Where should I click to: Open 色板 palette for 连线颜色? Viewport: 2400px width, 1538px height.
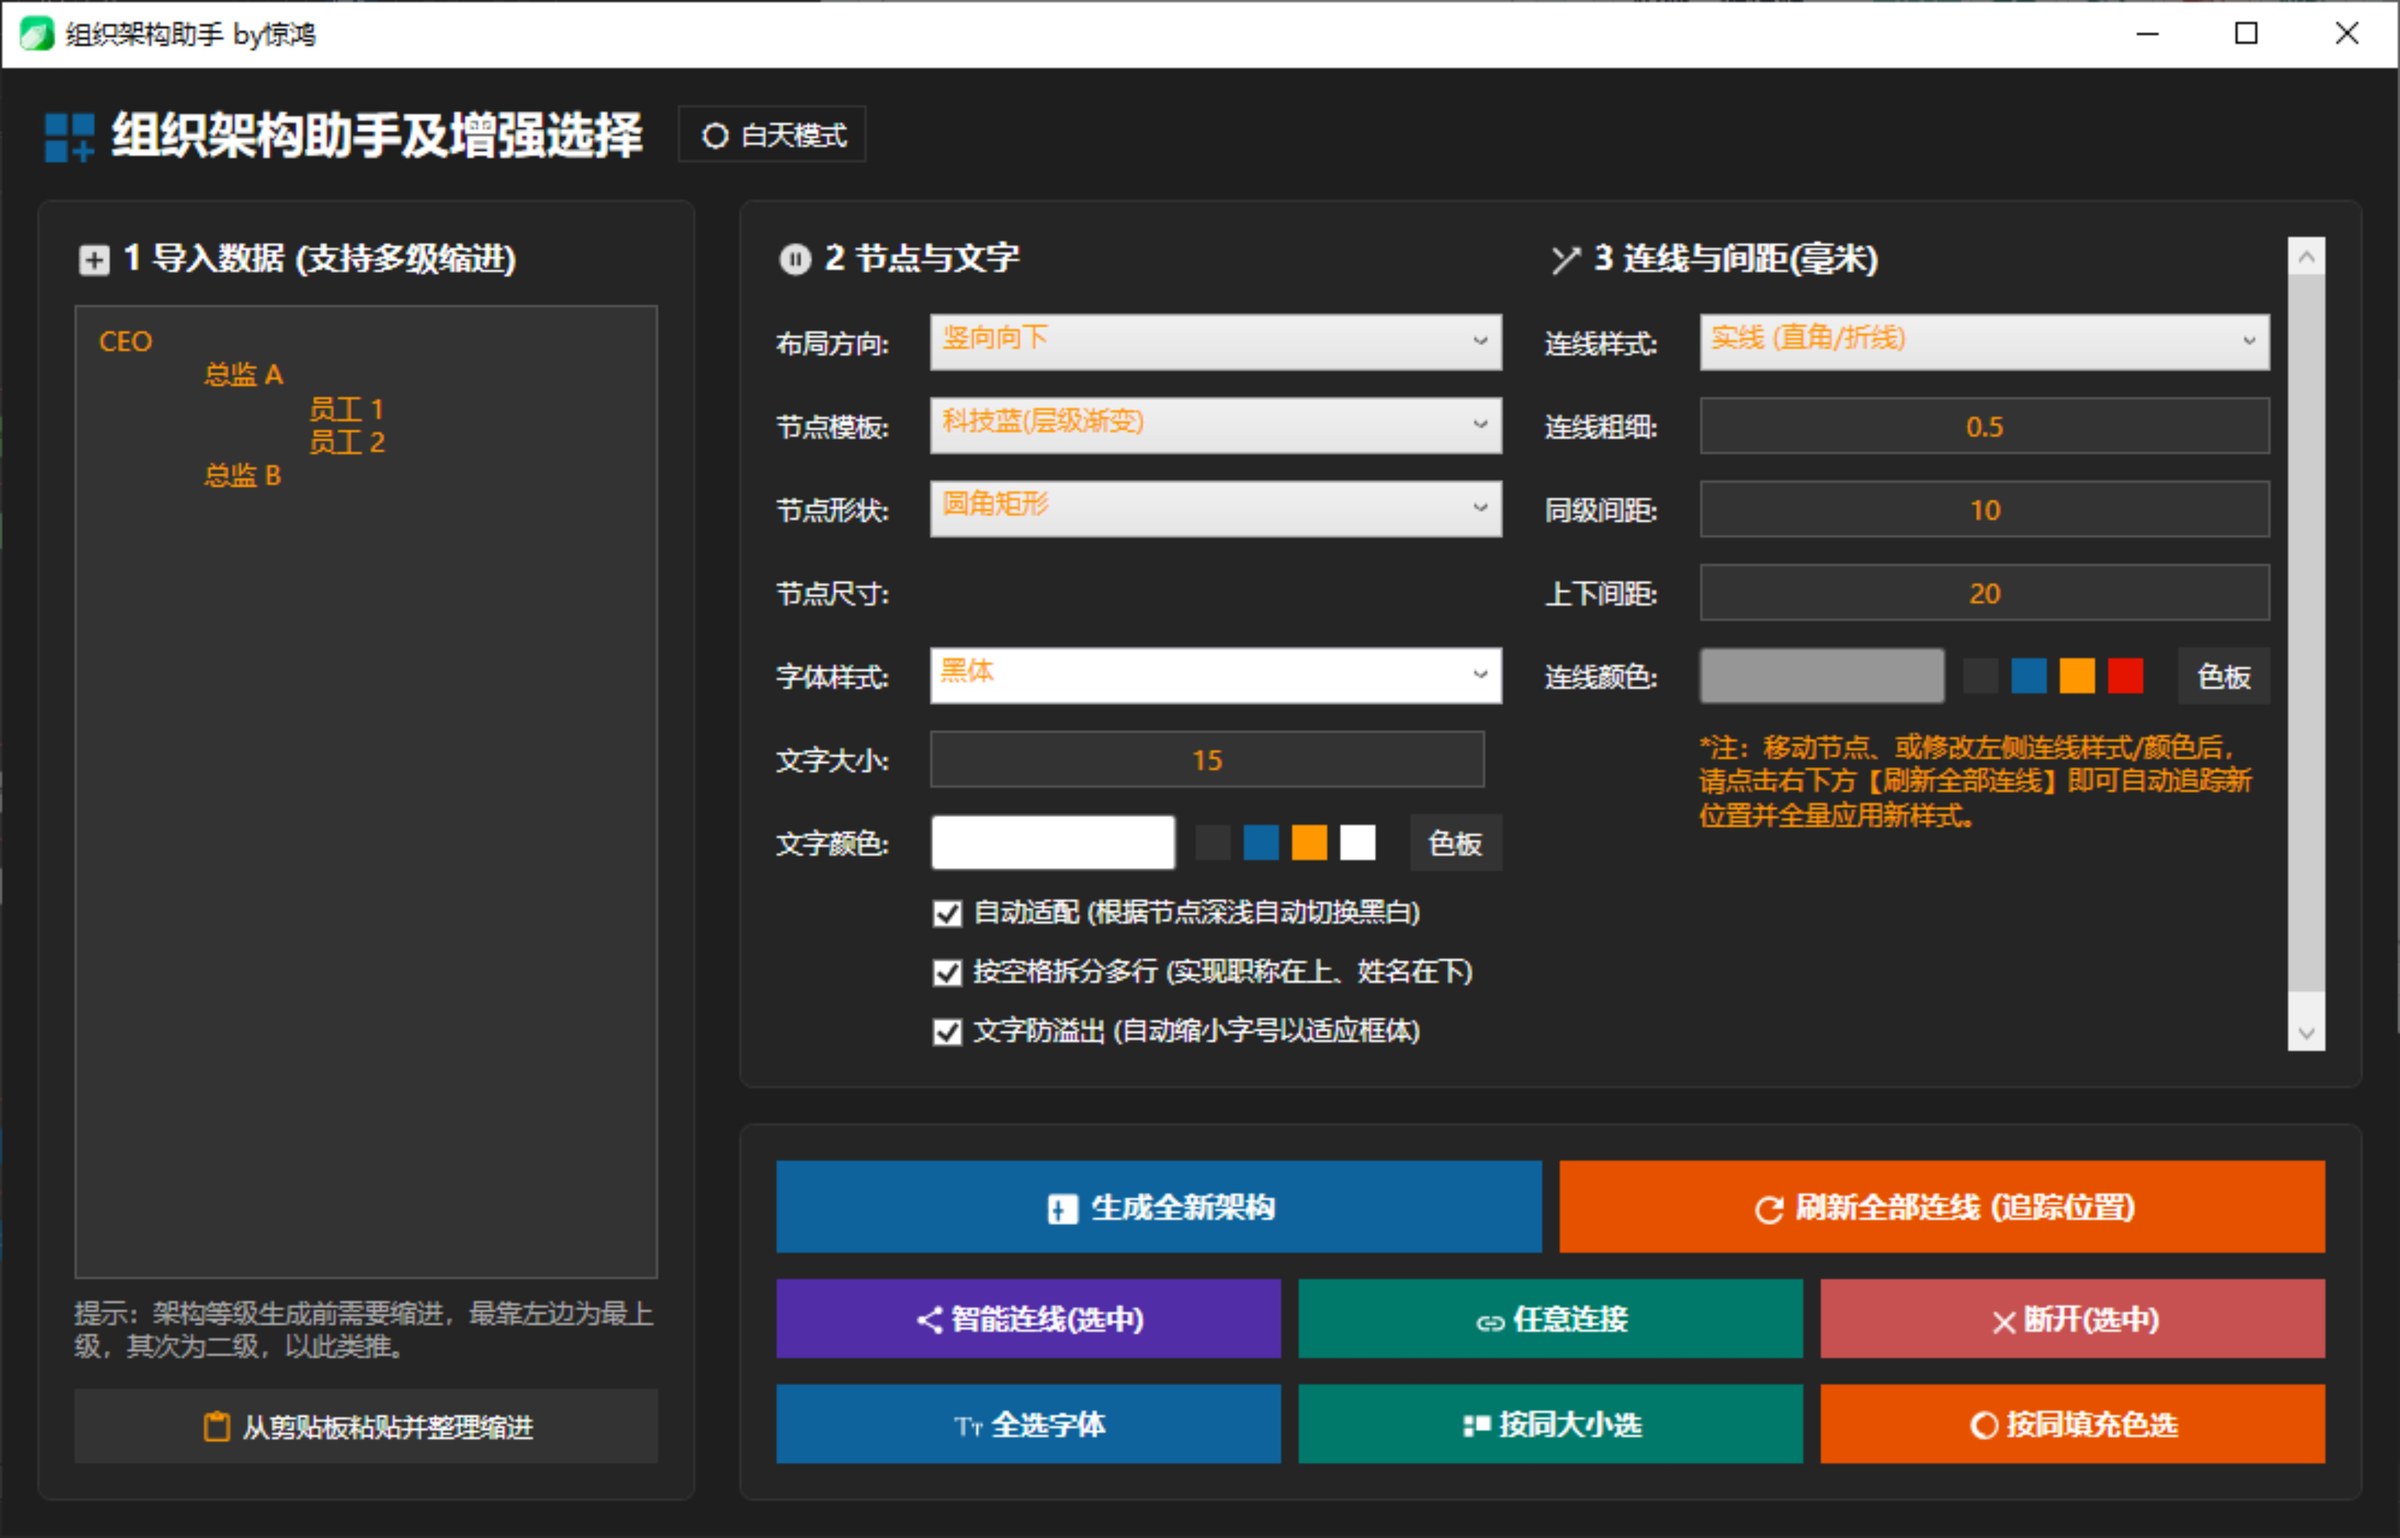click(2224, 676)
